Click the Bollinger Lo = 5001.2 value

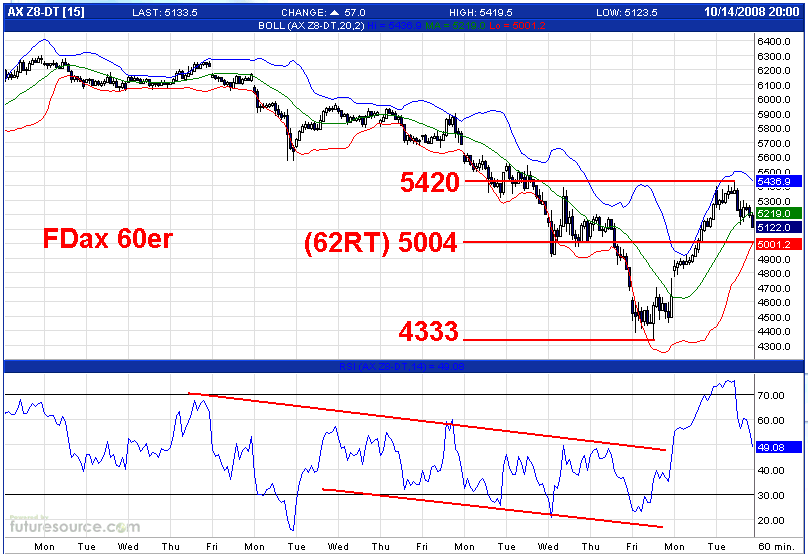click(517, 25)
